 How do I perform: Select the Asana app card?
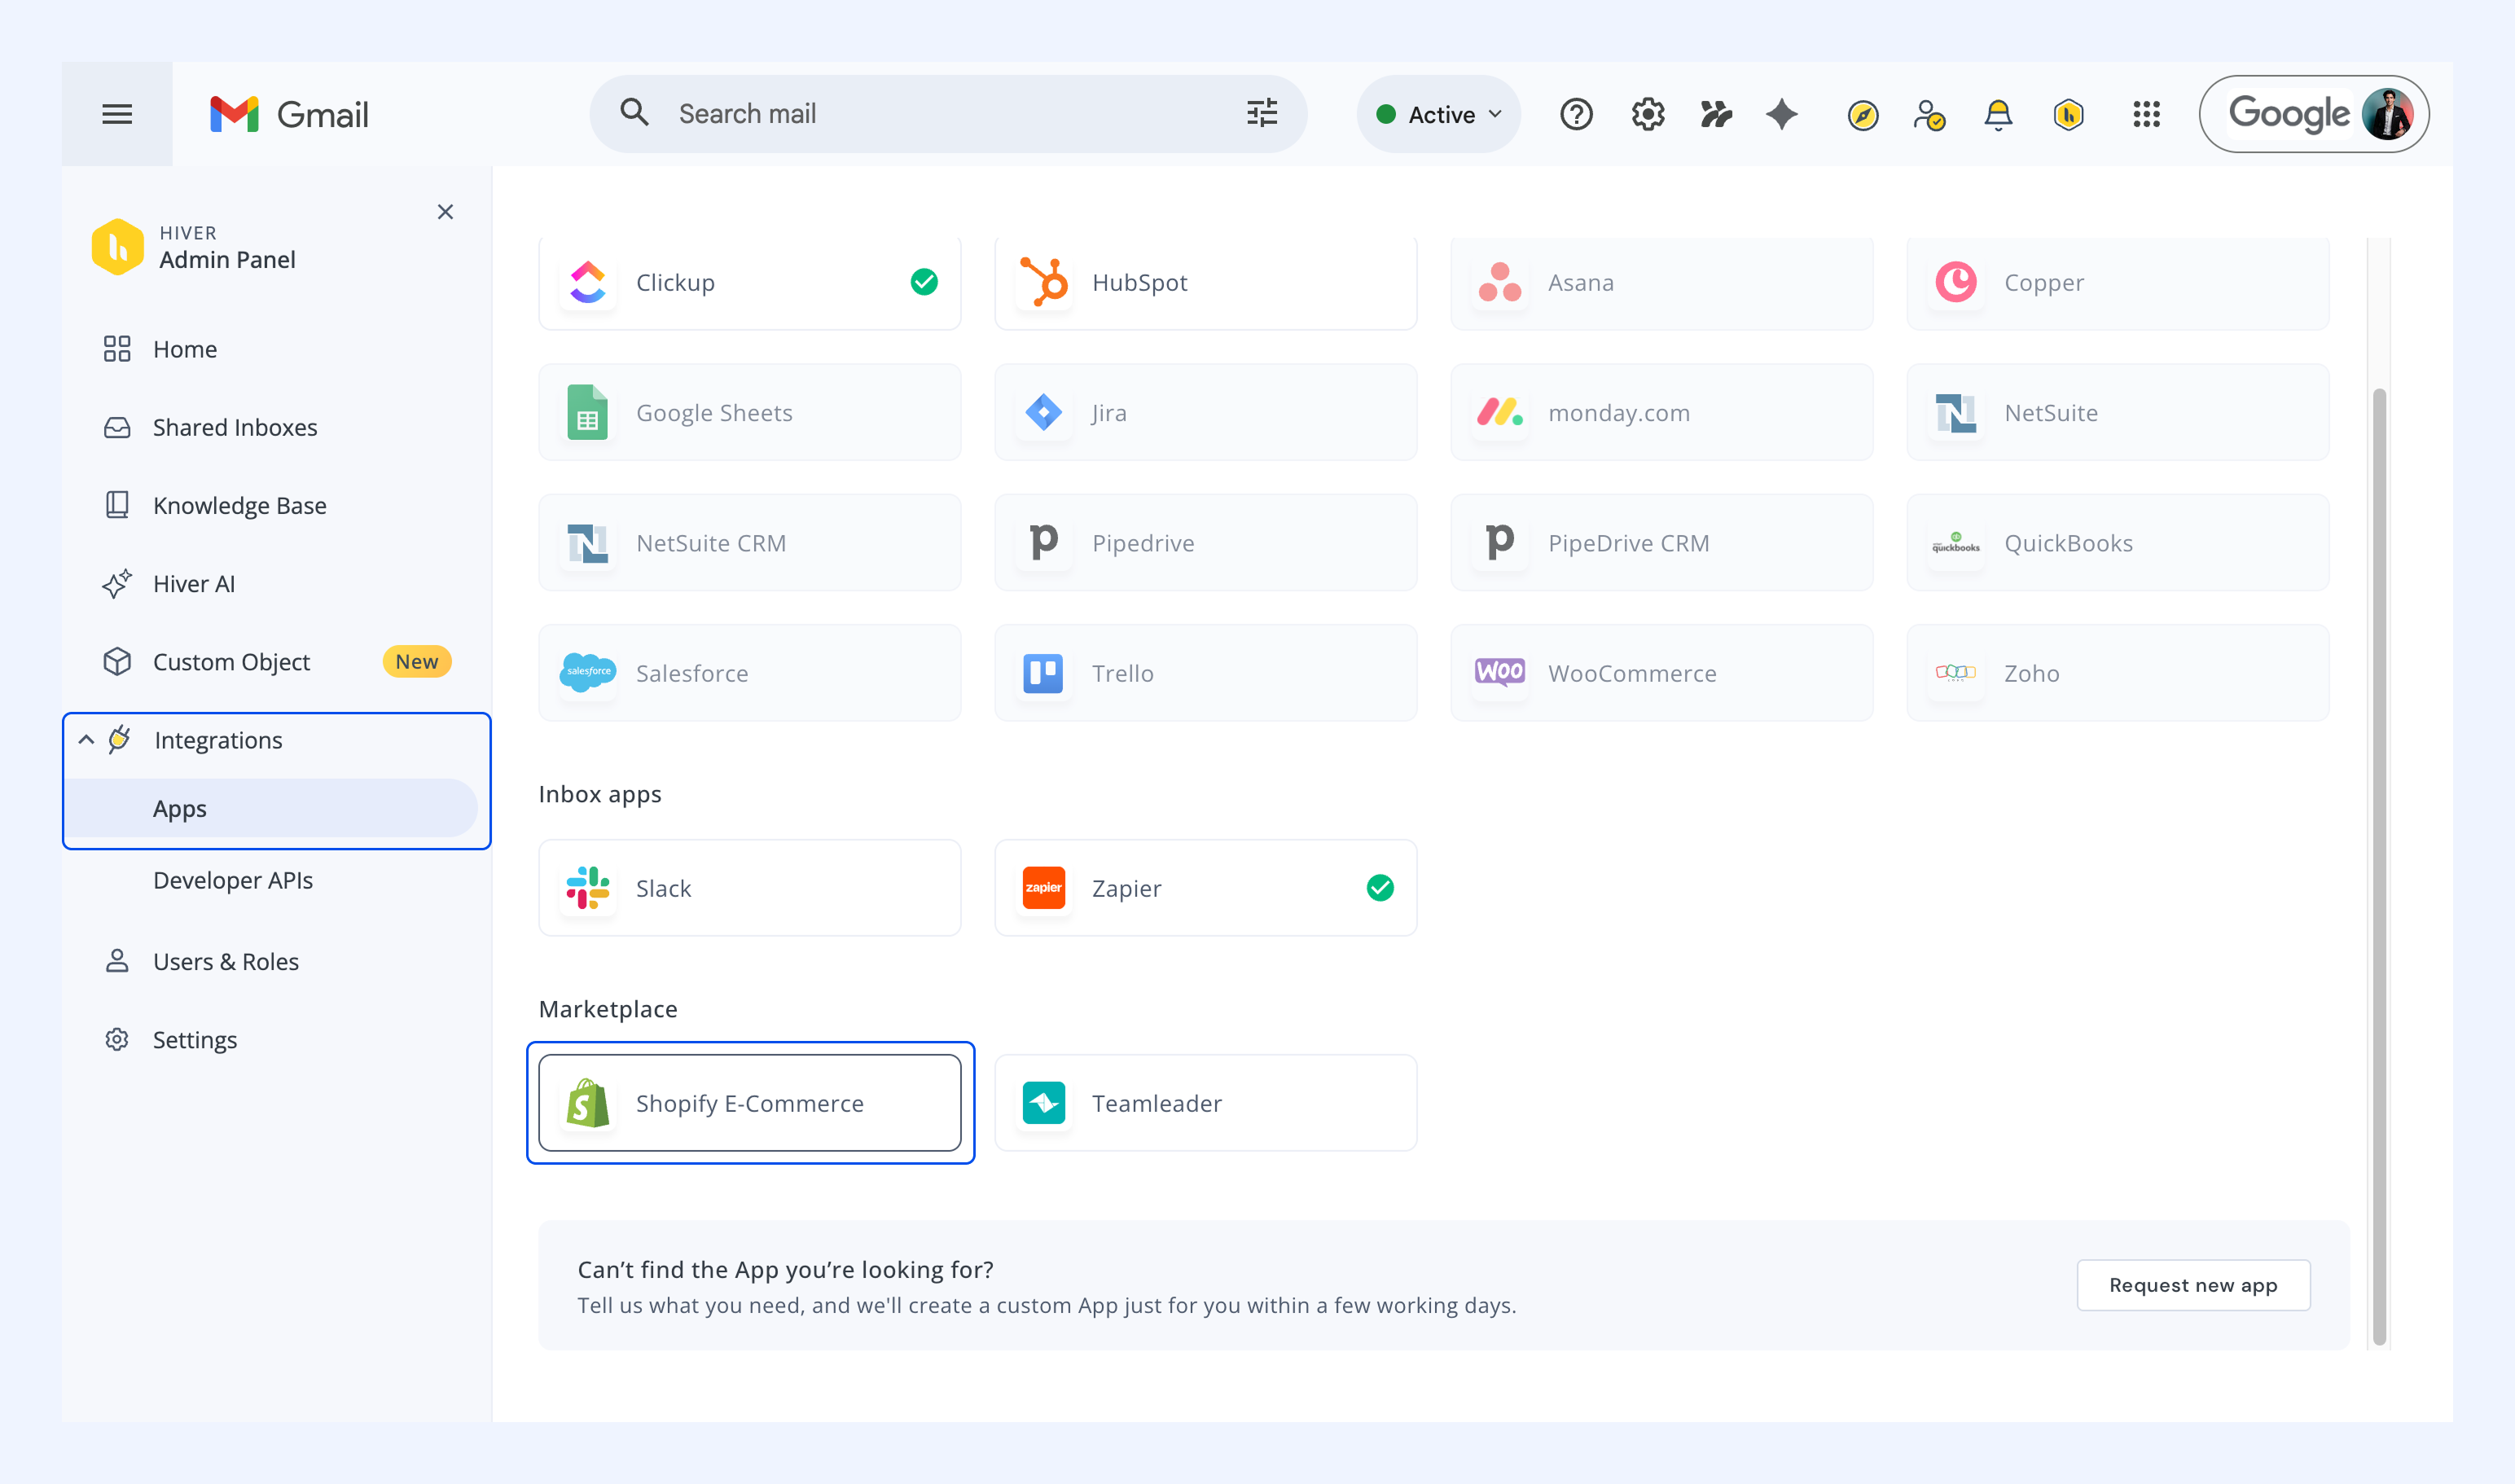[1661, 283]
